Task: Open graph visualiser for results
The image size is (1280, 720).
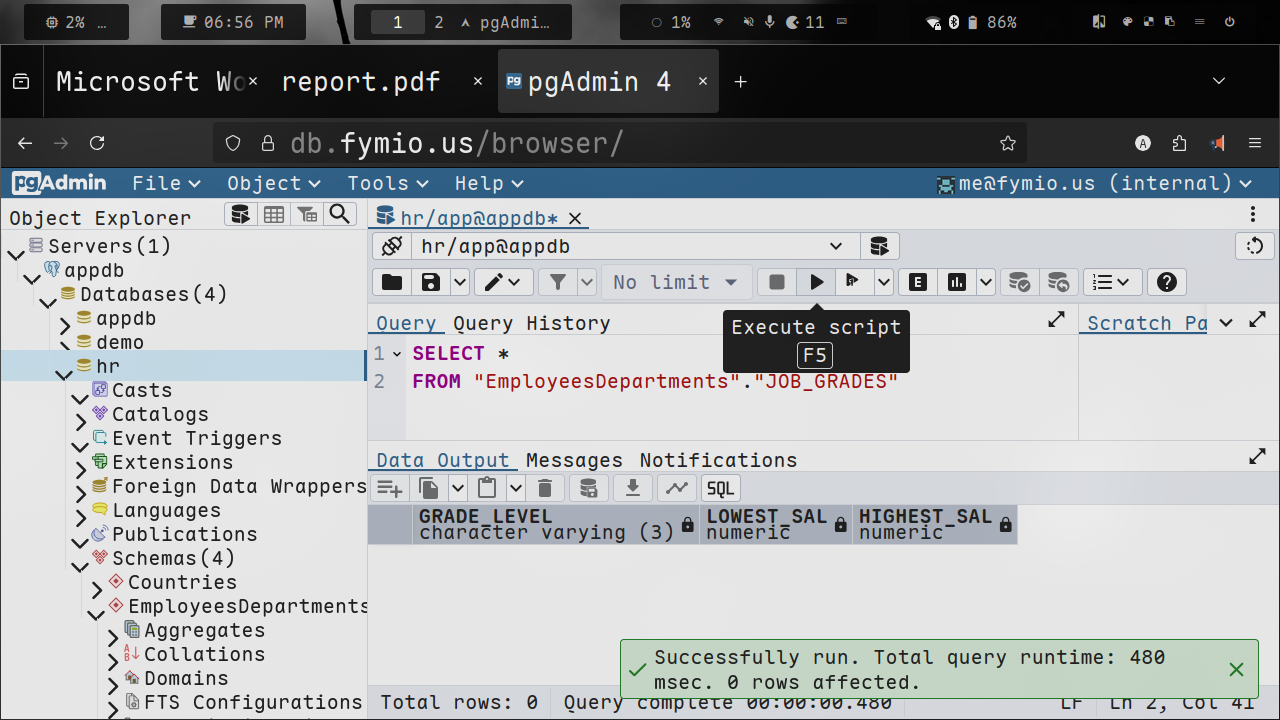Action: click(x=677, y=488)
